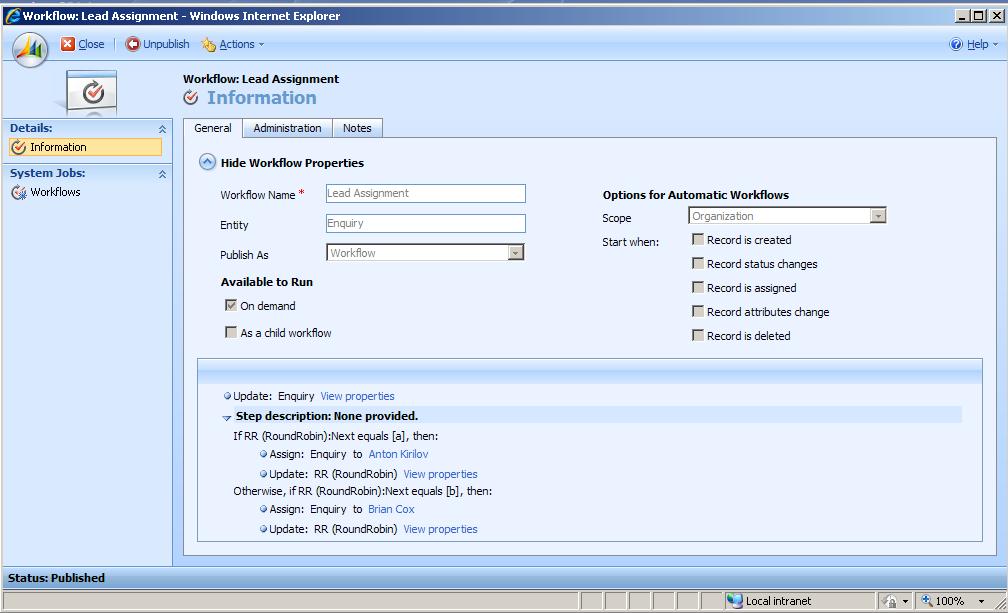Collapse the Step description triangle

coord(226,418)
